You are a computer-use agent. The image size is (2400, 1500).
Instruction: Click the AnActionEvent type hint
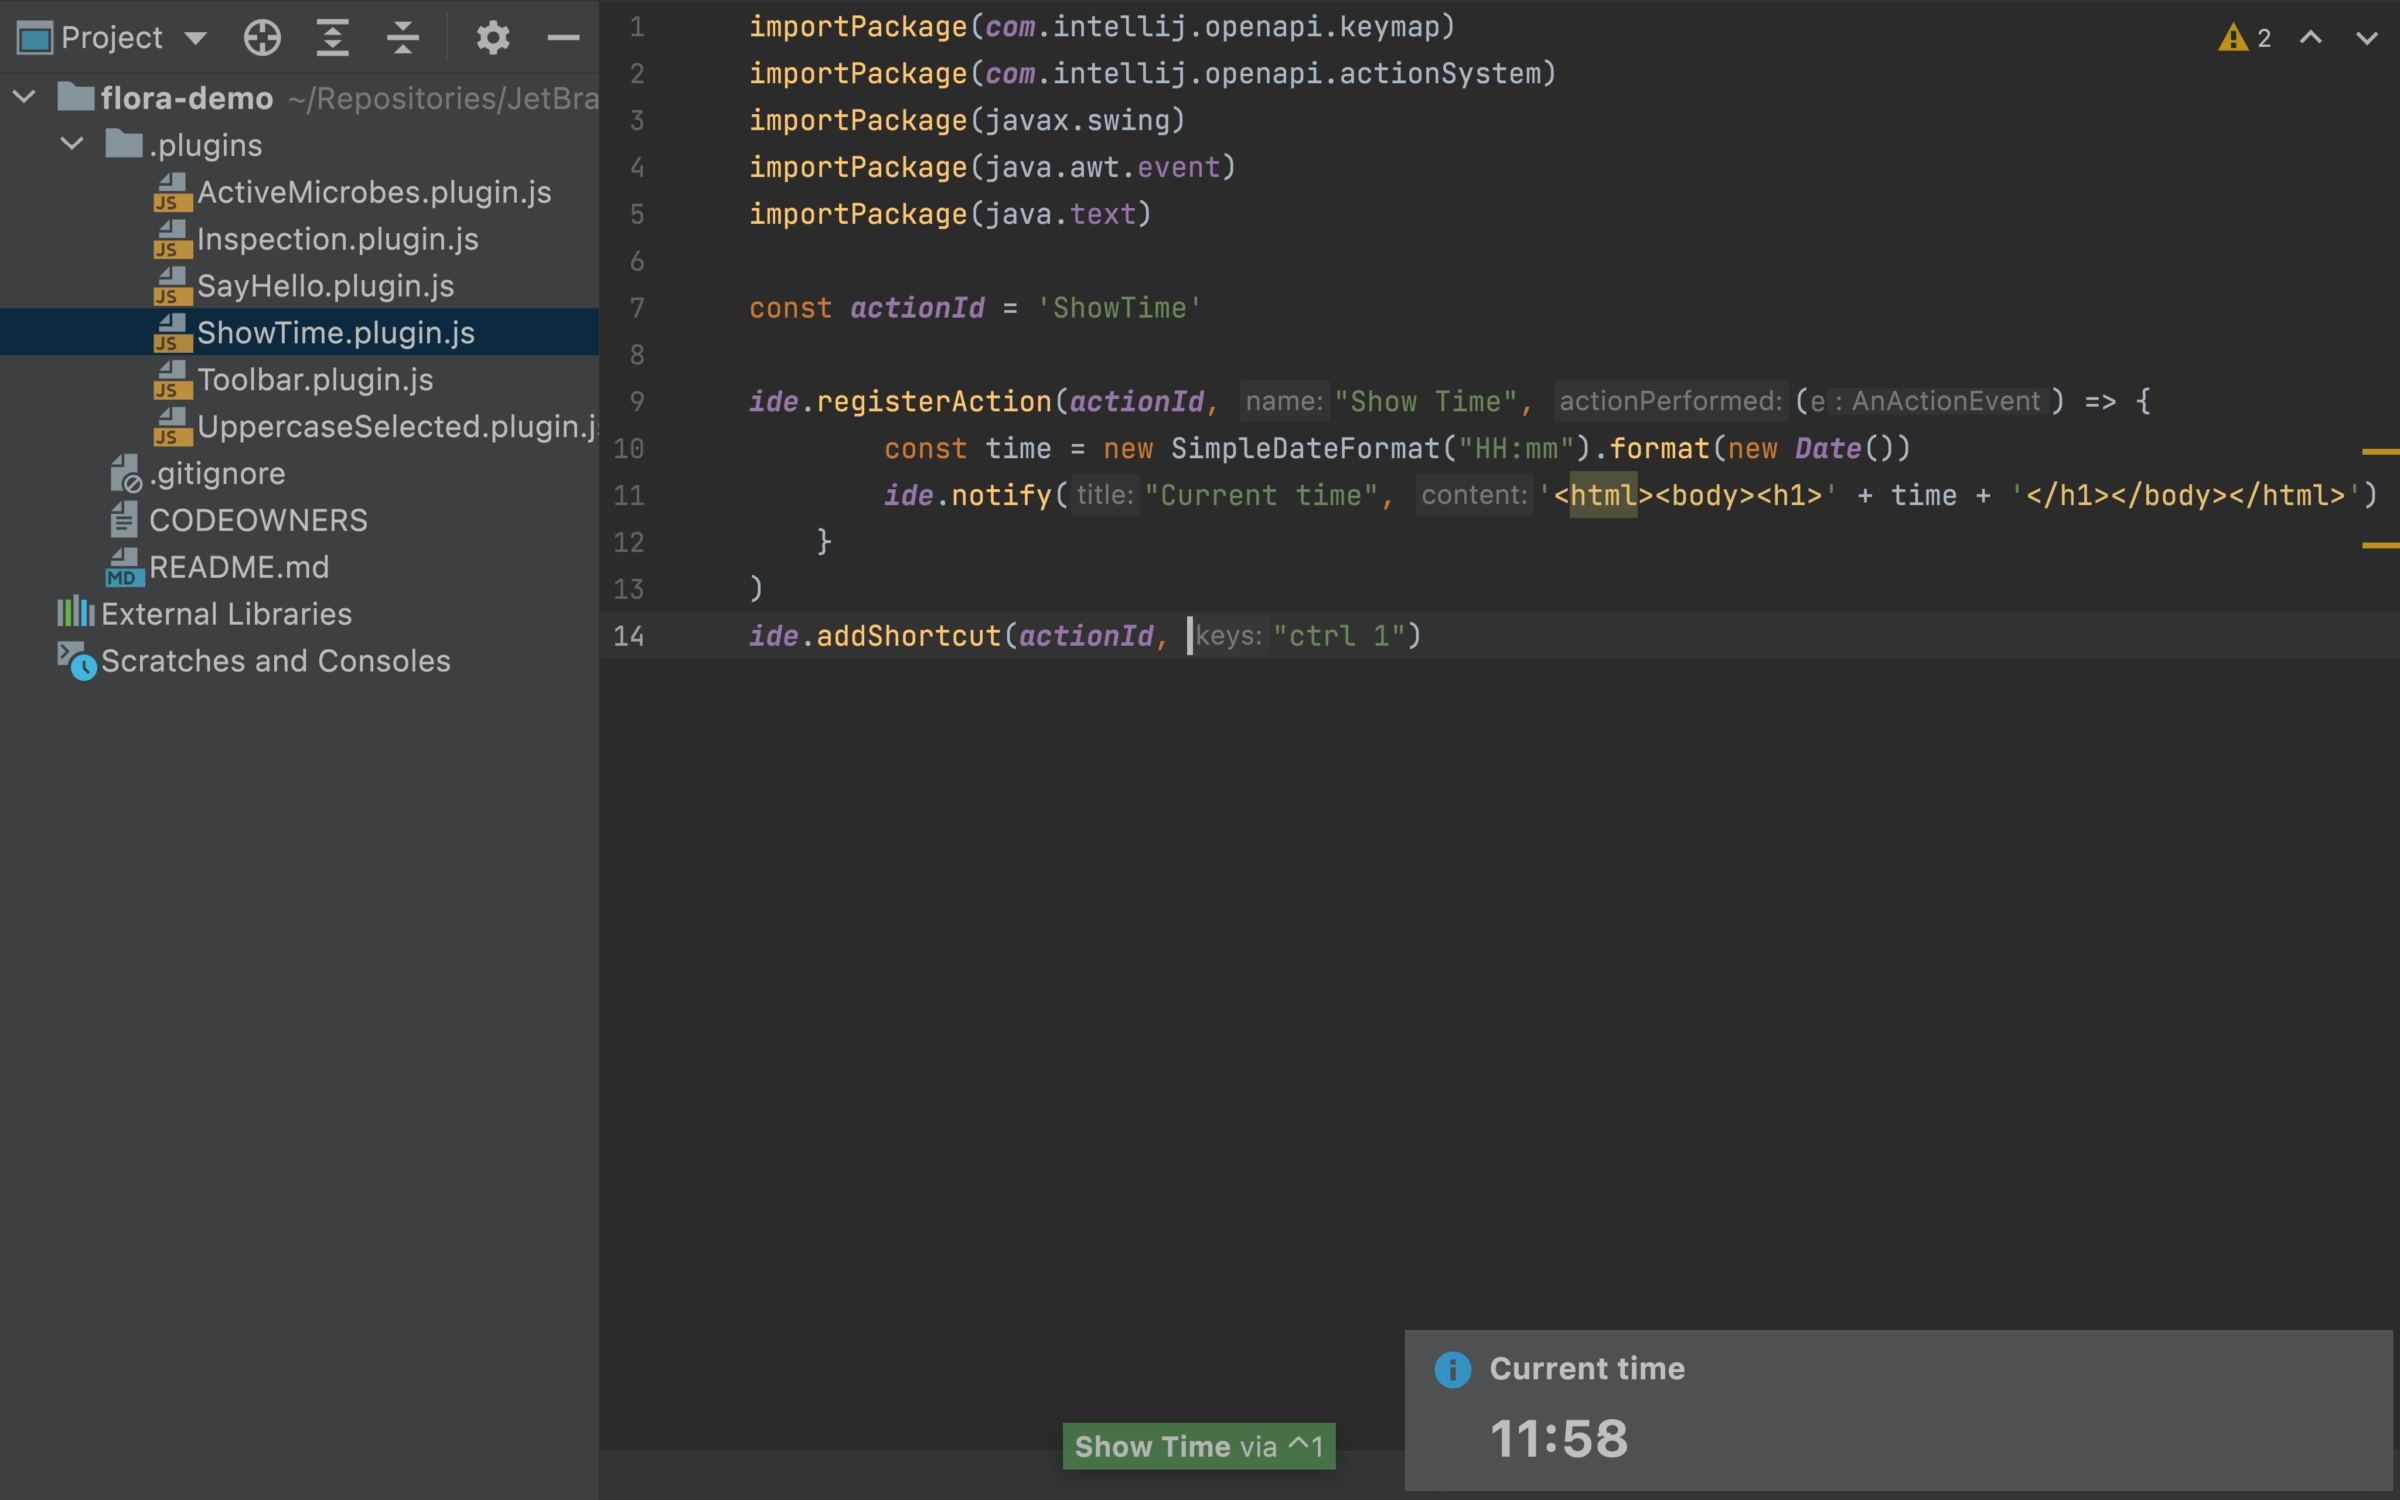[x=1945, y=401]
